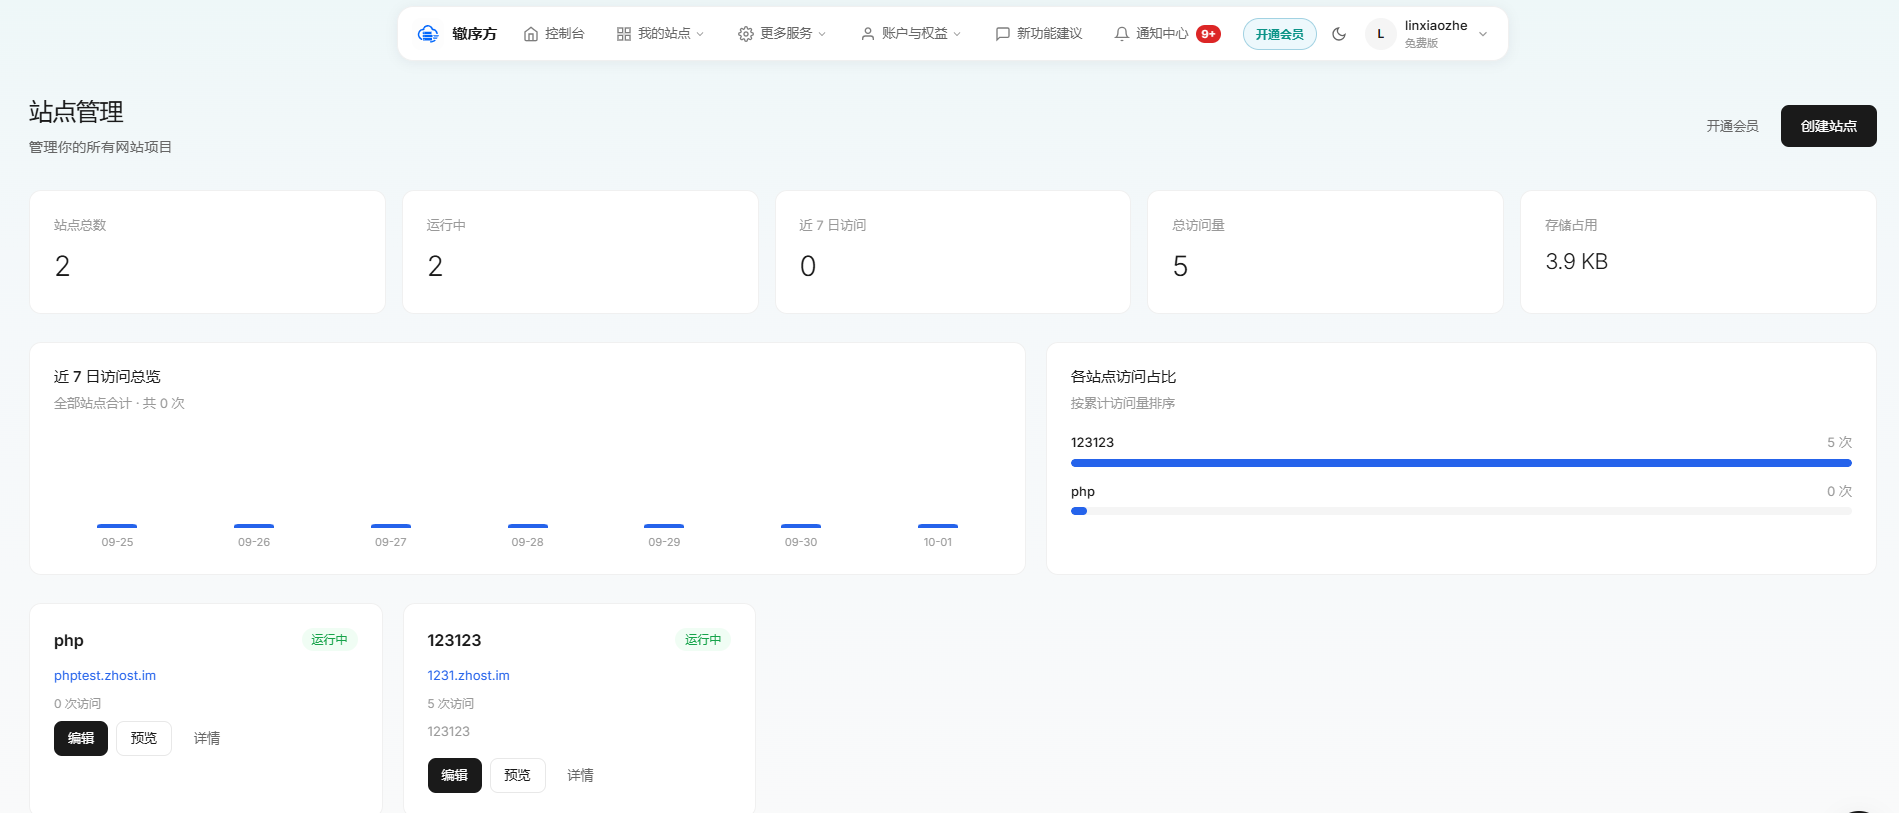Click 预览 on the php site card
Screen dimensions: 1899x813
click(144, 738)
